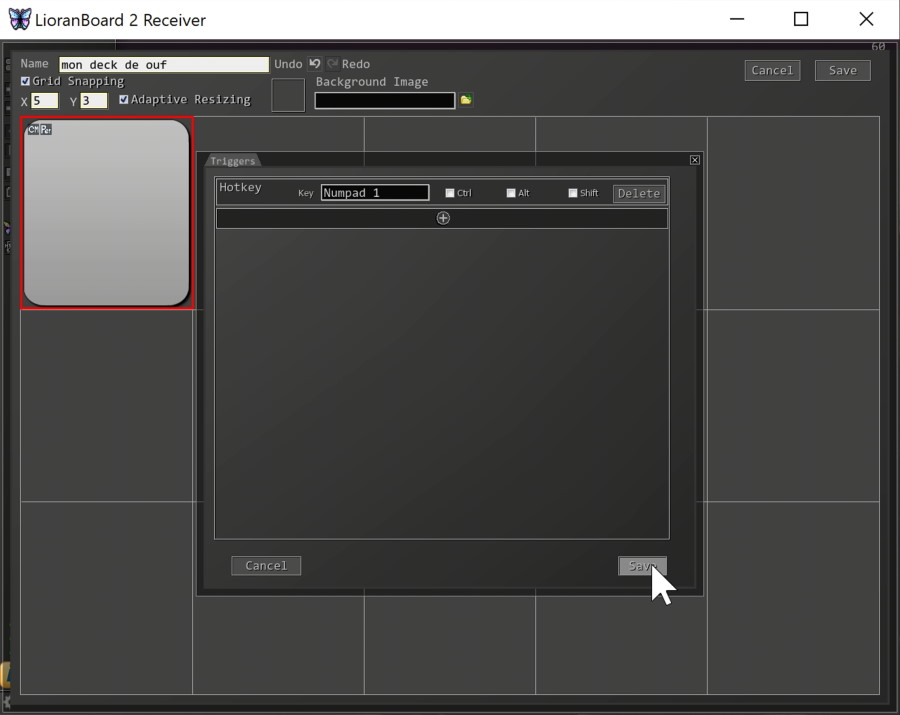Toggle the Adaptive Resizing checkbox
900x715 pixels.
(124, 100)
